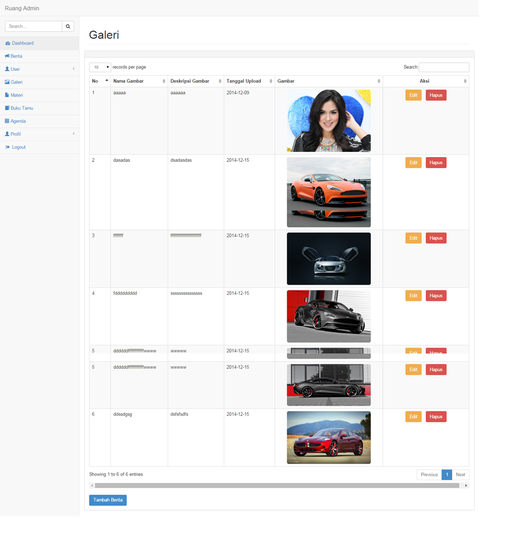Click the Buku Tamu book icon
Viewport: 532px width, 540px height.
click(x=7, y=108)
